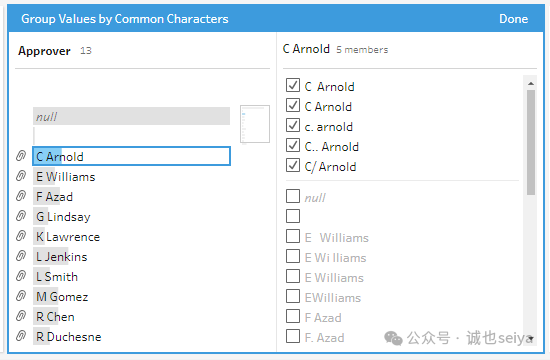Screen dimensions: 550x360
Task: Click the paperclip icon beside R Duchesne
Action: [x=21, y=336]
